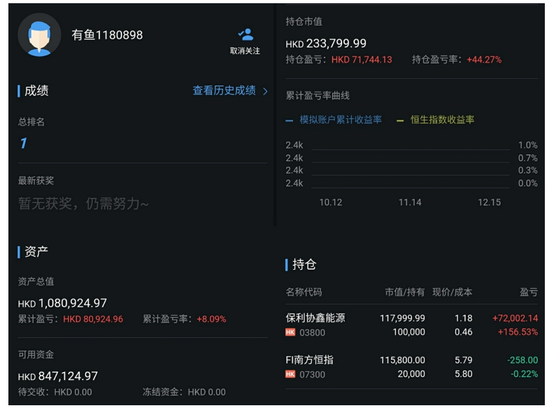The width and height of the screenshot is (550, 413).
Task: Click the username 有鱼1180898
Action: (107, 35)
